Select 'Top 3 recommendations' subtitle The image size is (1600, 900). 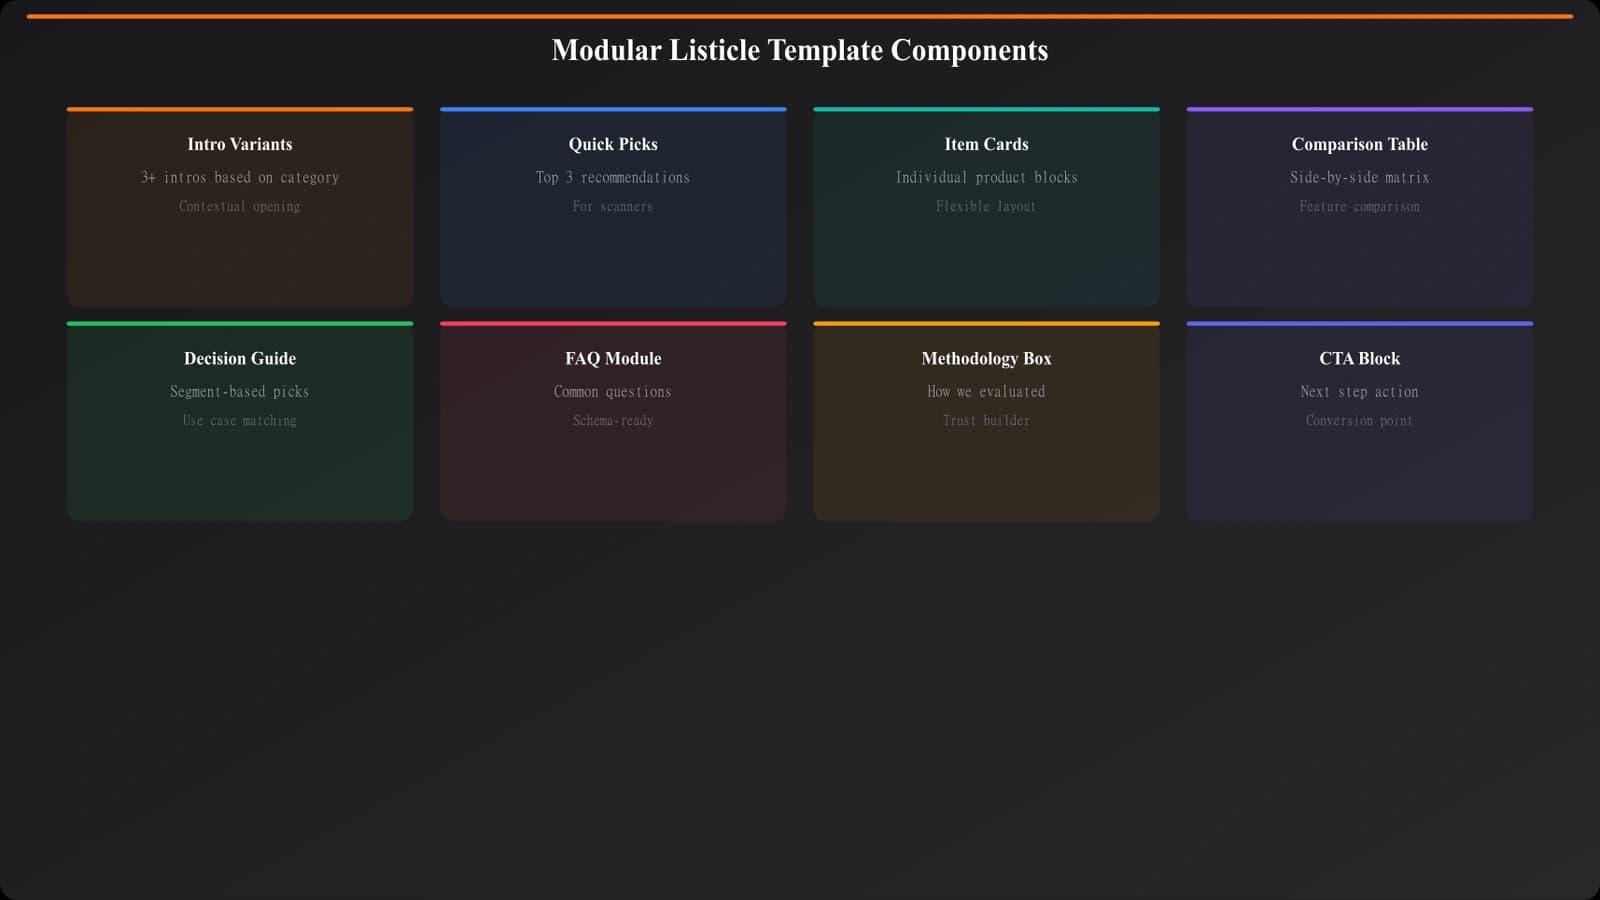(x=613, y=177)
